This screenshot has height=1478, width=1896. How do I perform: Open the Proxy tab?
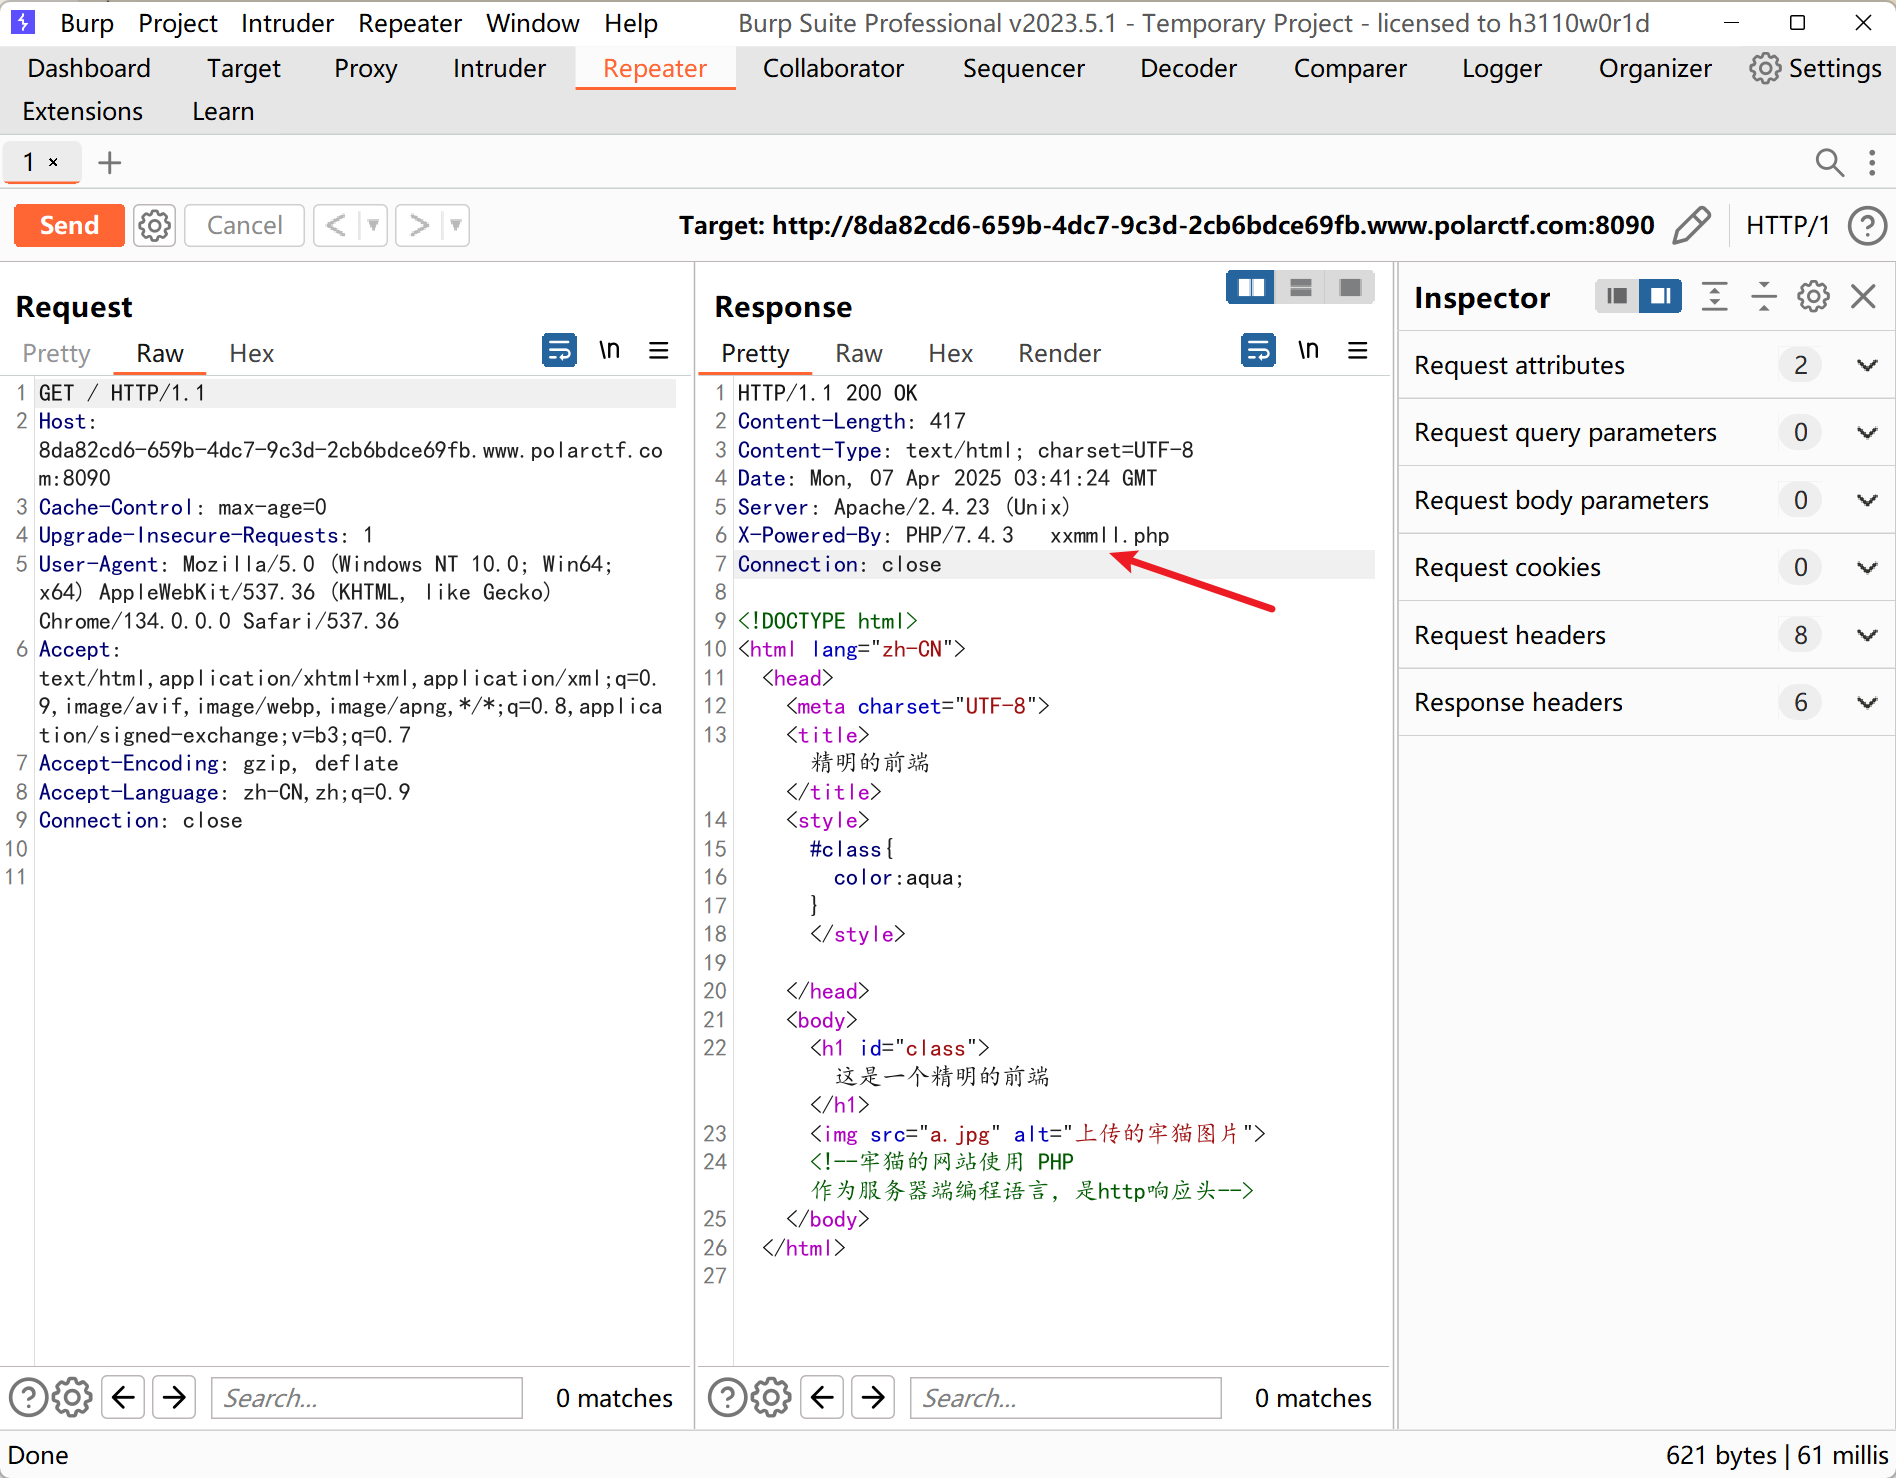[365, 68]
